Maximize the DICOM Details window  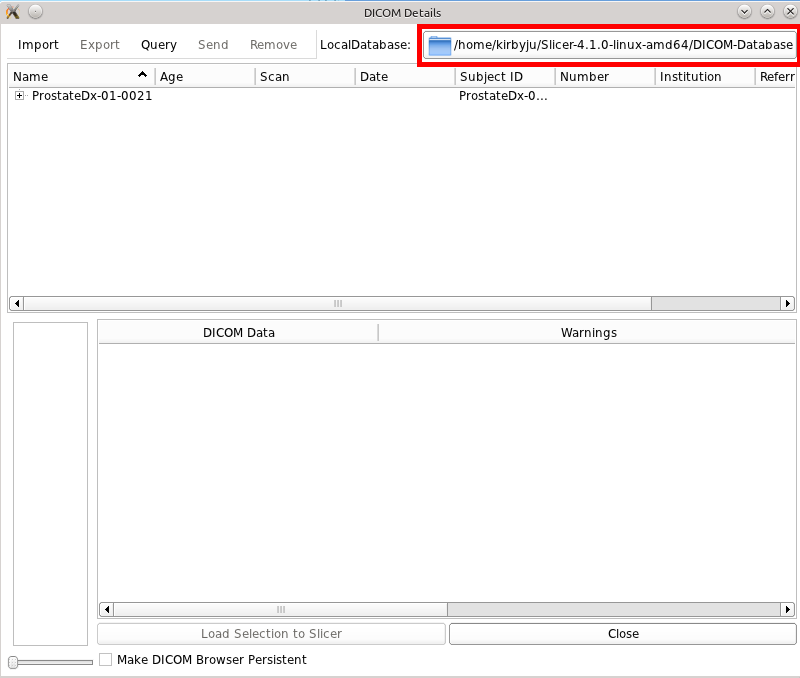767,12
